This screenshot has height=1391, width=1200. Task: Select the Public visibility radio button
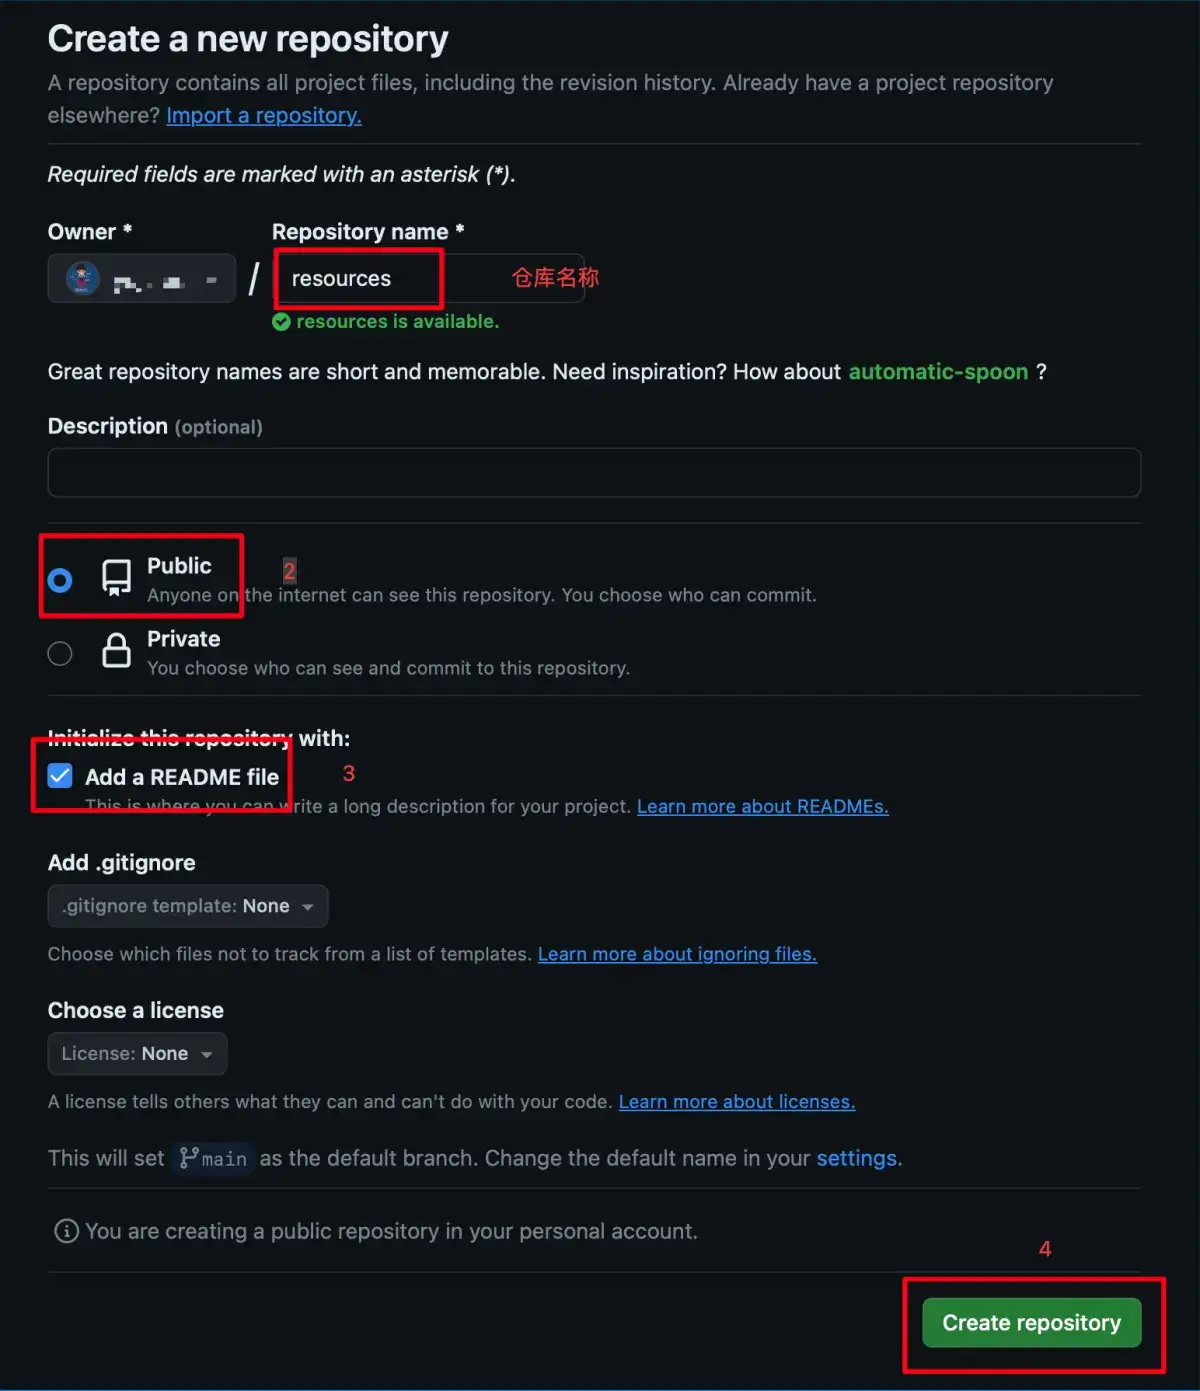click(x=59, y=579)
